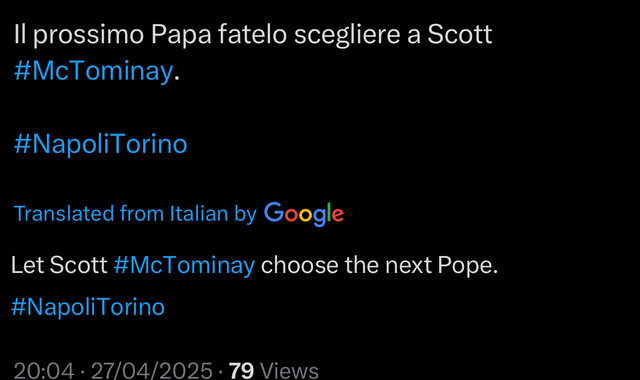Open the #NapoliTorino hashtag in original Italian post
The height and width of the screenshot is (380, 640).
(100, 144)
